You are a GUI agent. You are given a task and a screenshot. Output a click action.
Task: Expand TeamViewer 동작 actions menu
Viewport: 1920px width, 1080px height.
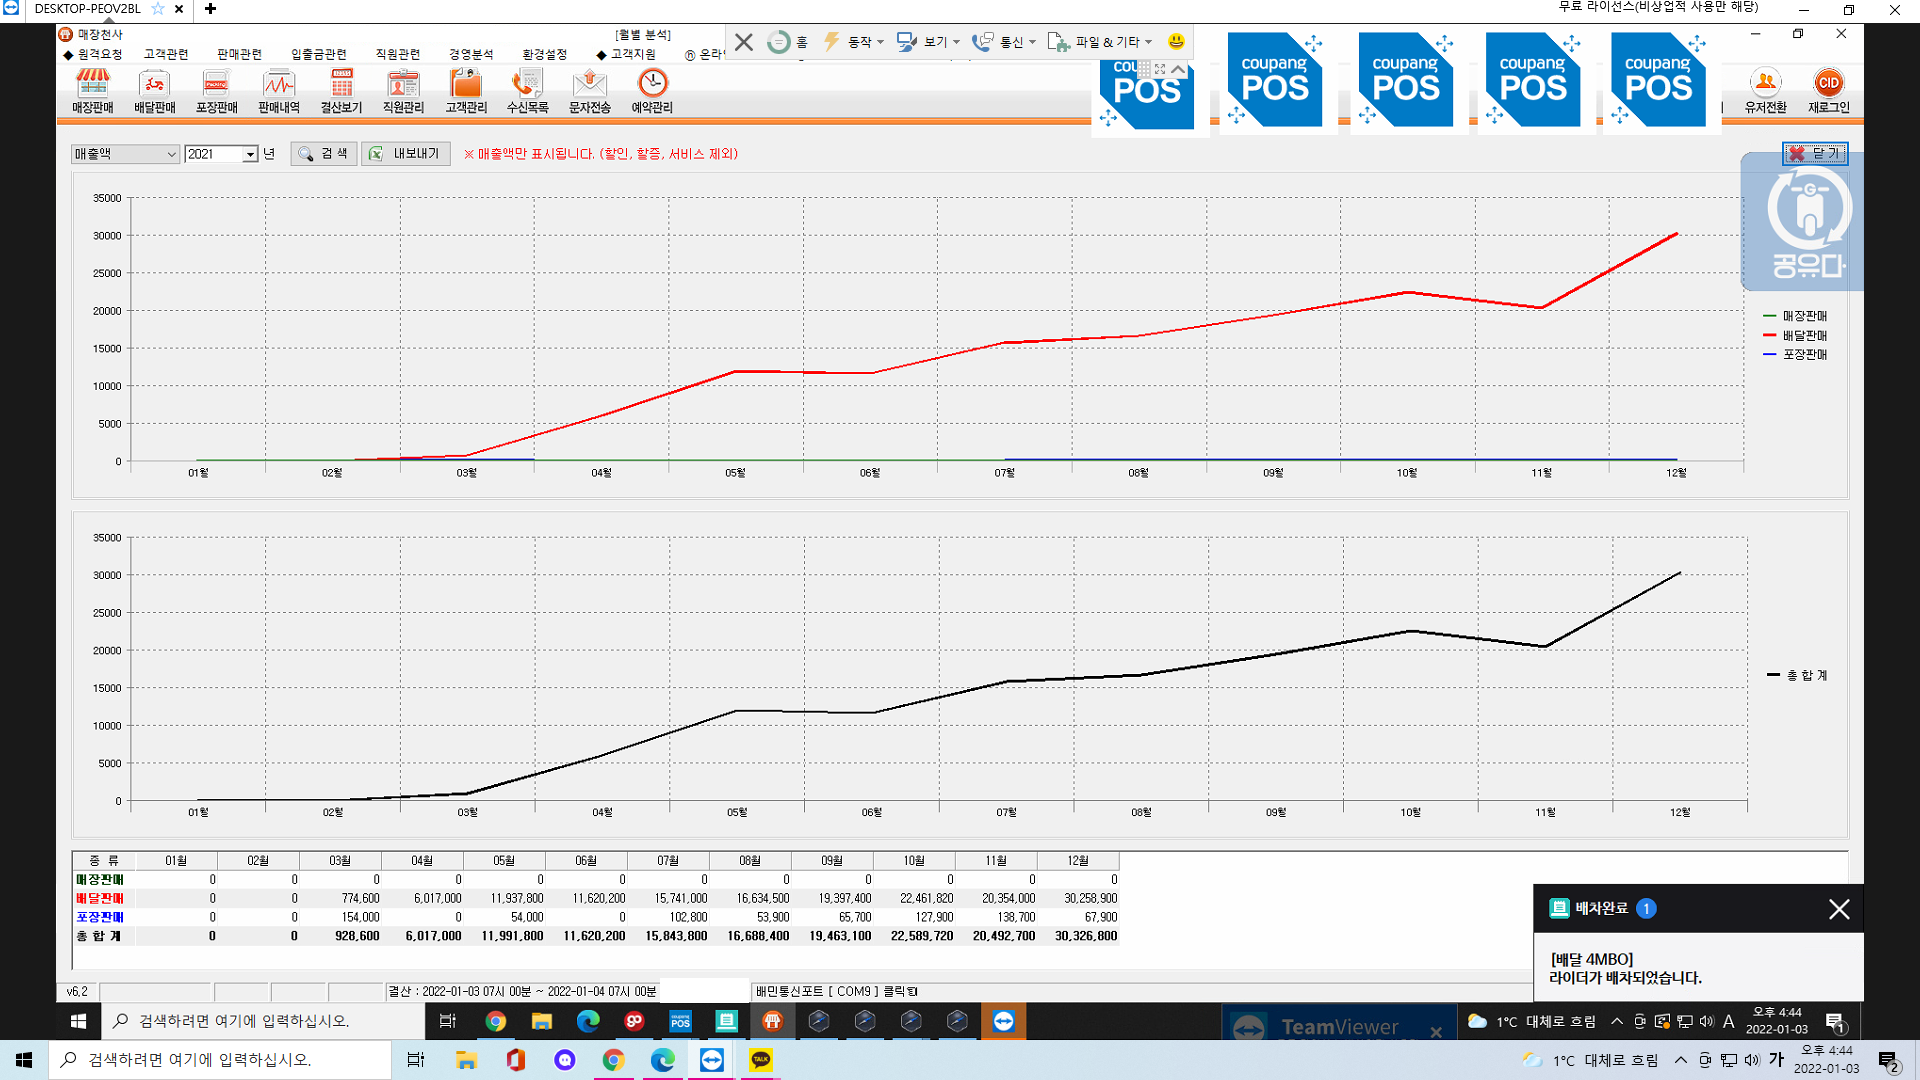pos(854,42)
